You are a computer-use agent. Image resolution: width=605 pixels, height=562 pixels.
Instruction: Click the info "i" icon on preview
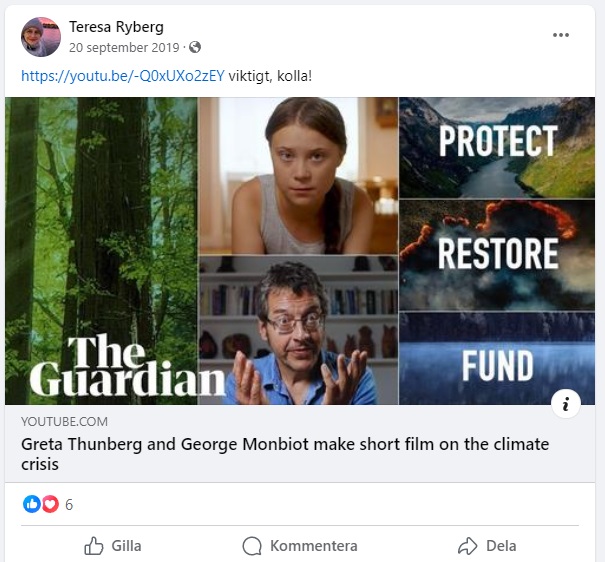click(x=565, y=403)
